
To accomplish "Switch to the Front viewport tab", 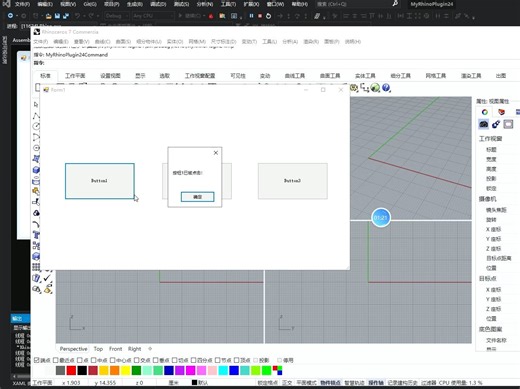I will 116,349.
